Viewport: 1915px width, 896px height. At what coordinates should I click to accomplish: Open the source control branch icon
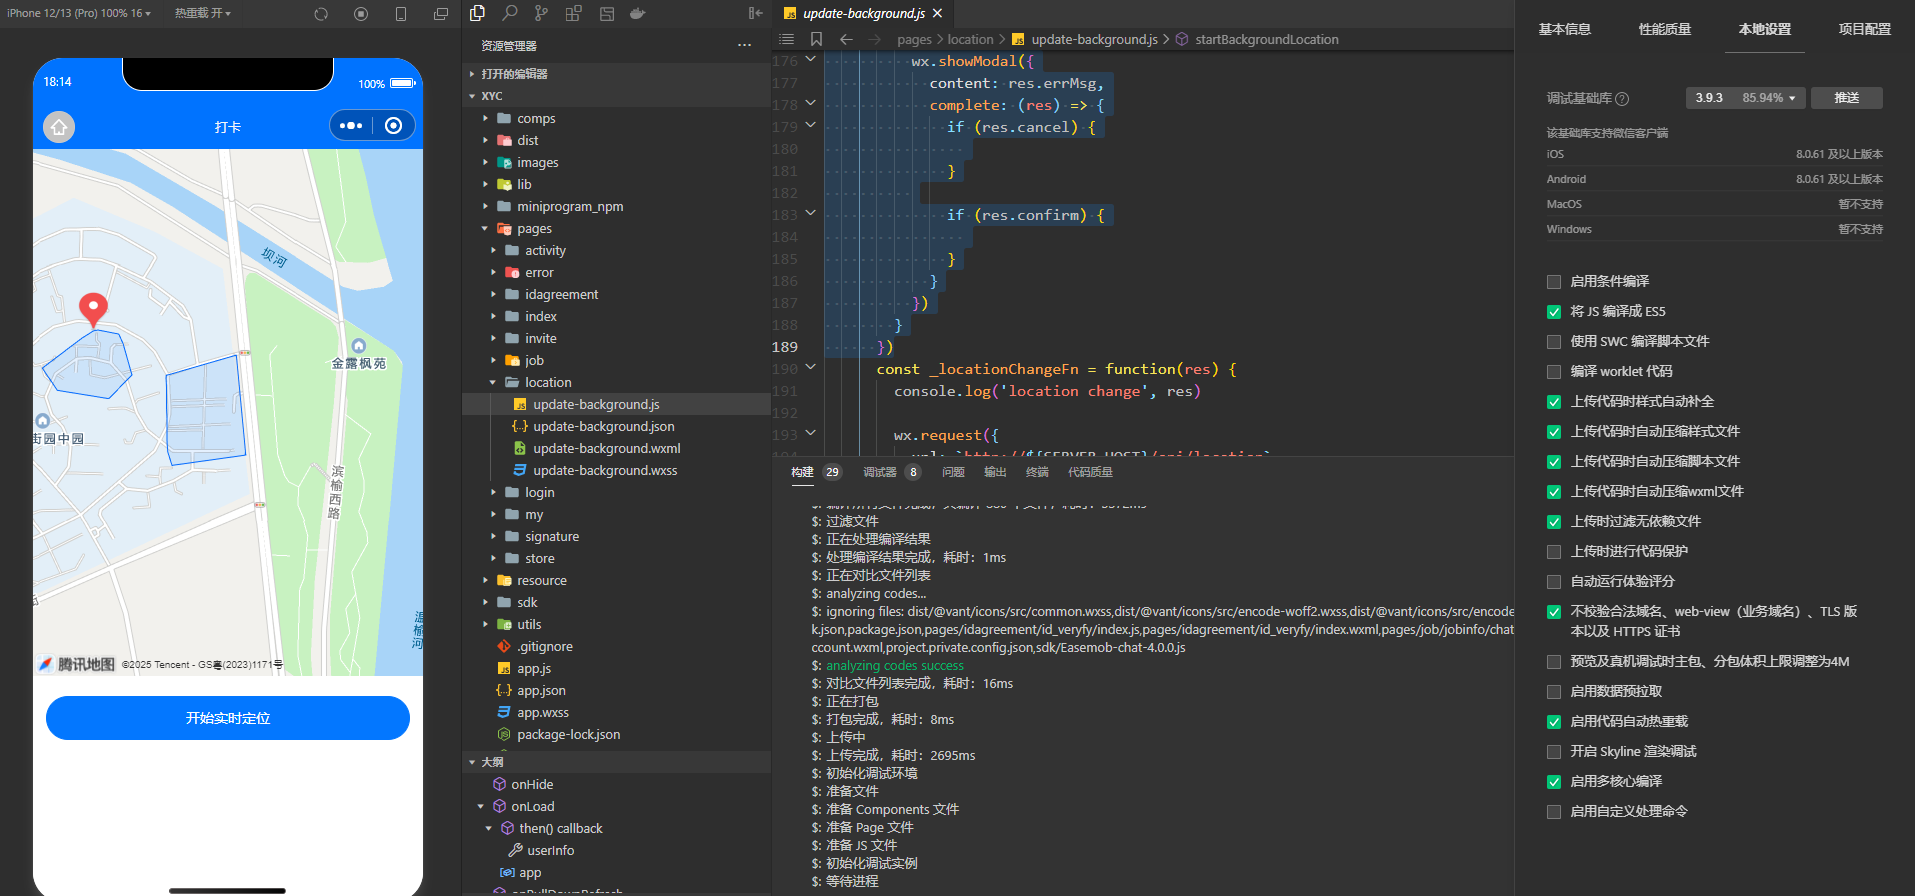tap(541, 13)
